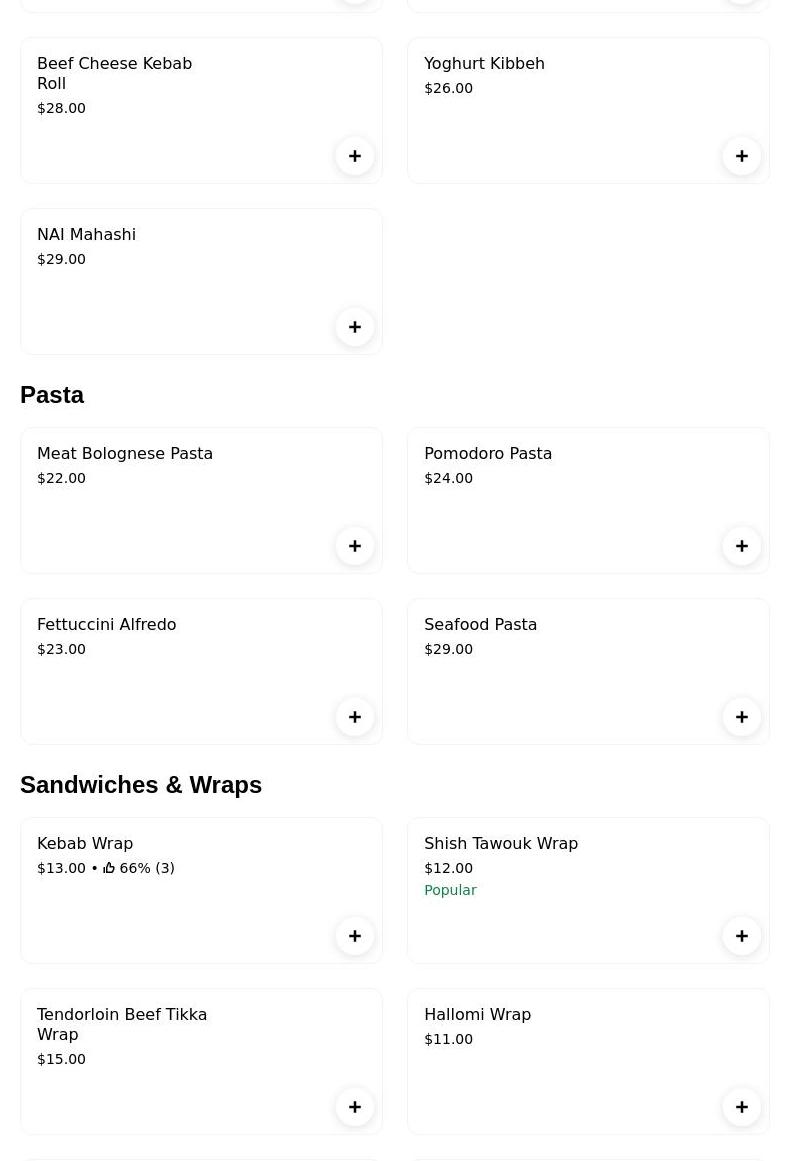
Task: Add Yoghurt Kibbeh to order
Action: (x=742, y=156)
